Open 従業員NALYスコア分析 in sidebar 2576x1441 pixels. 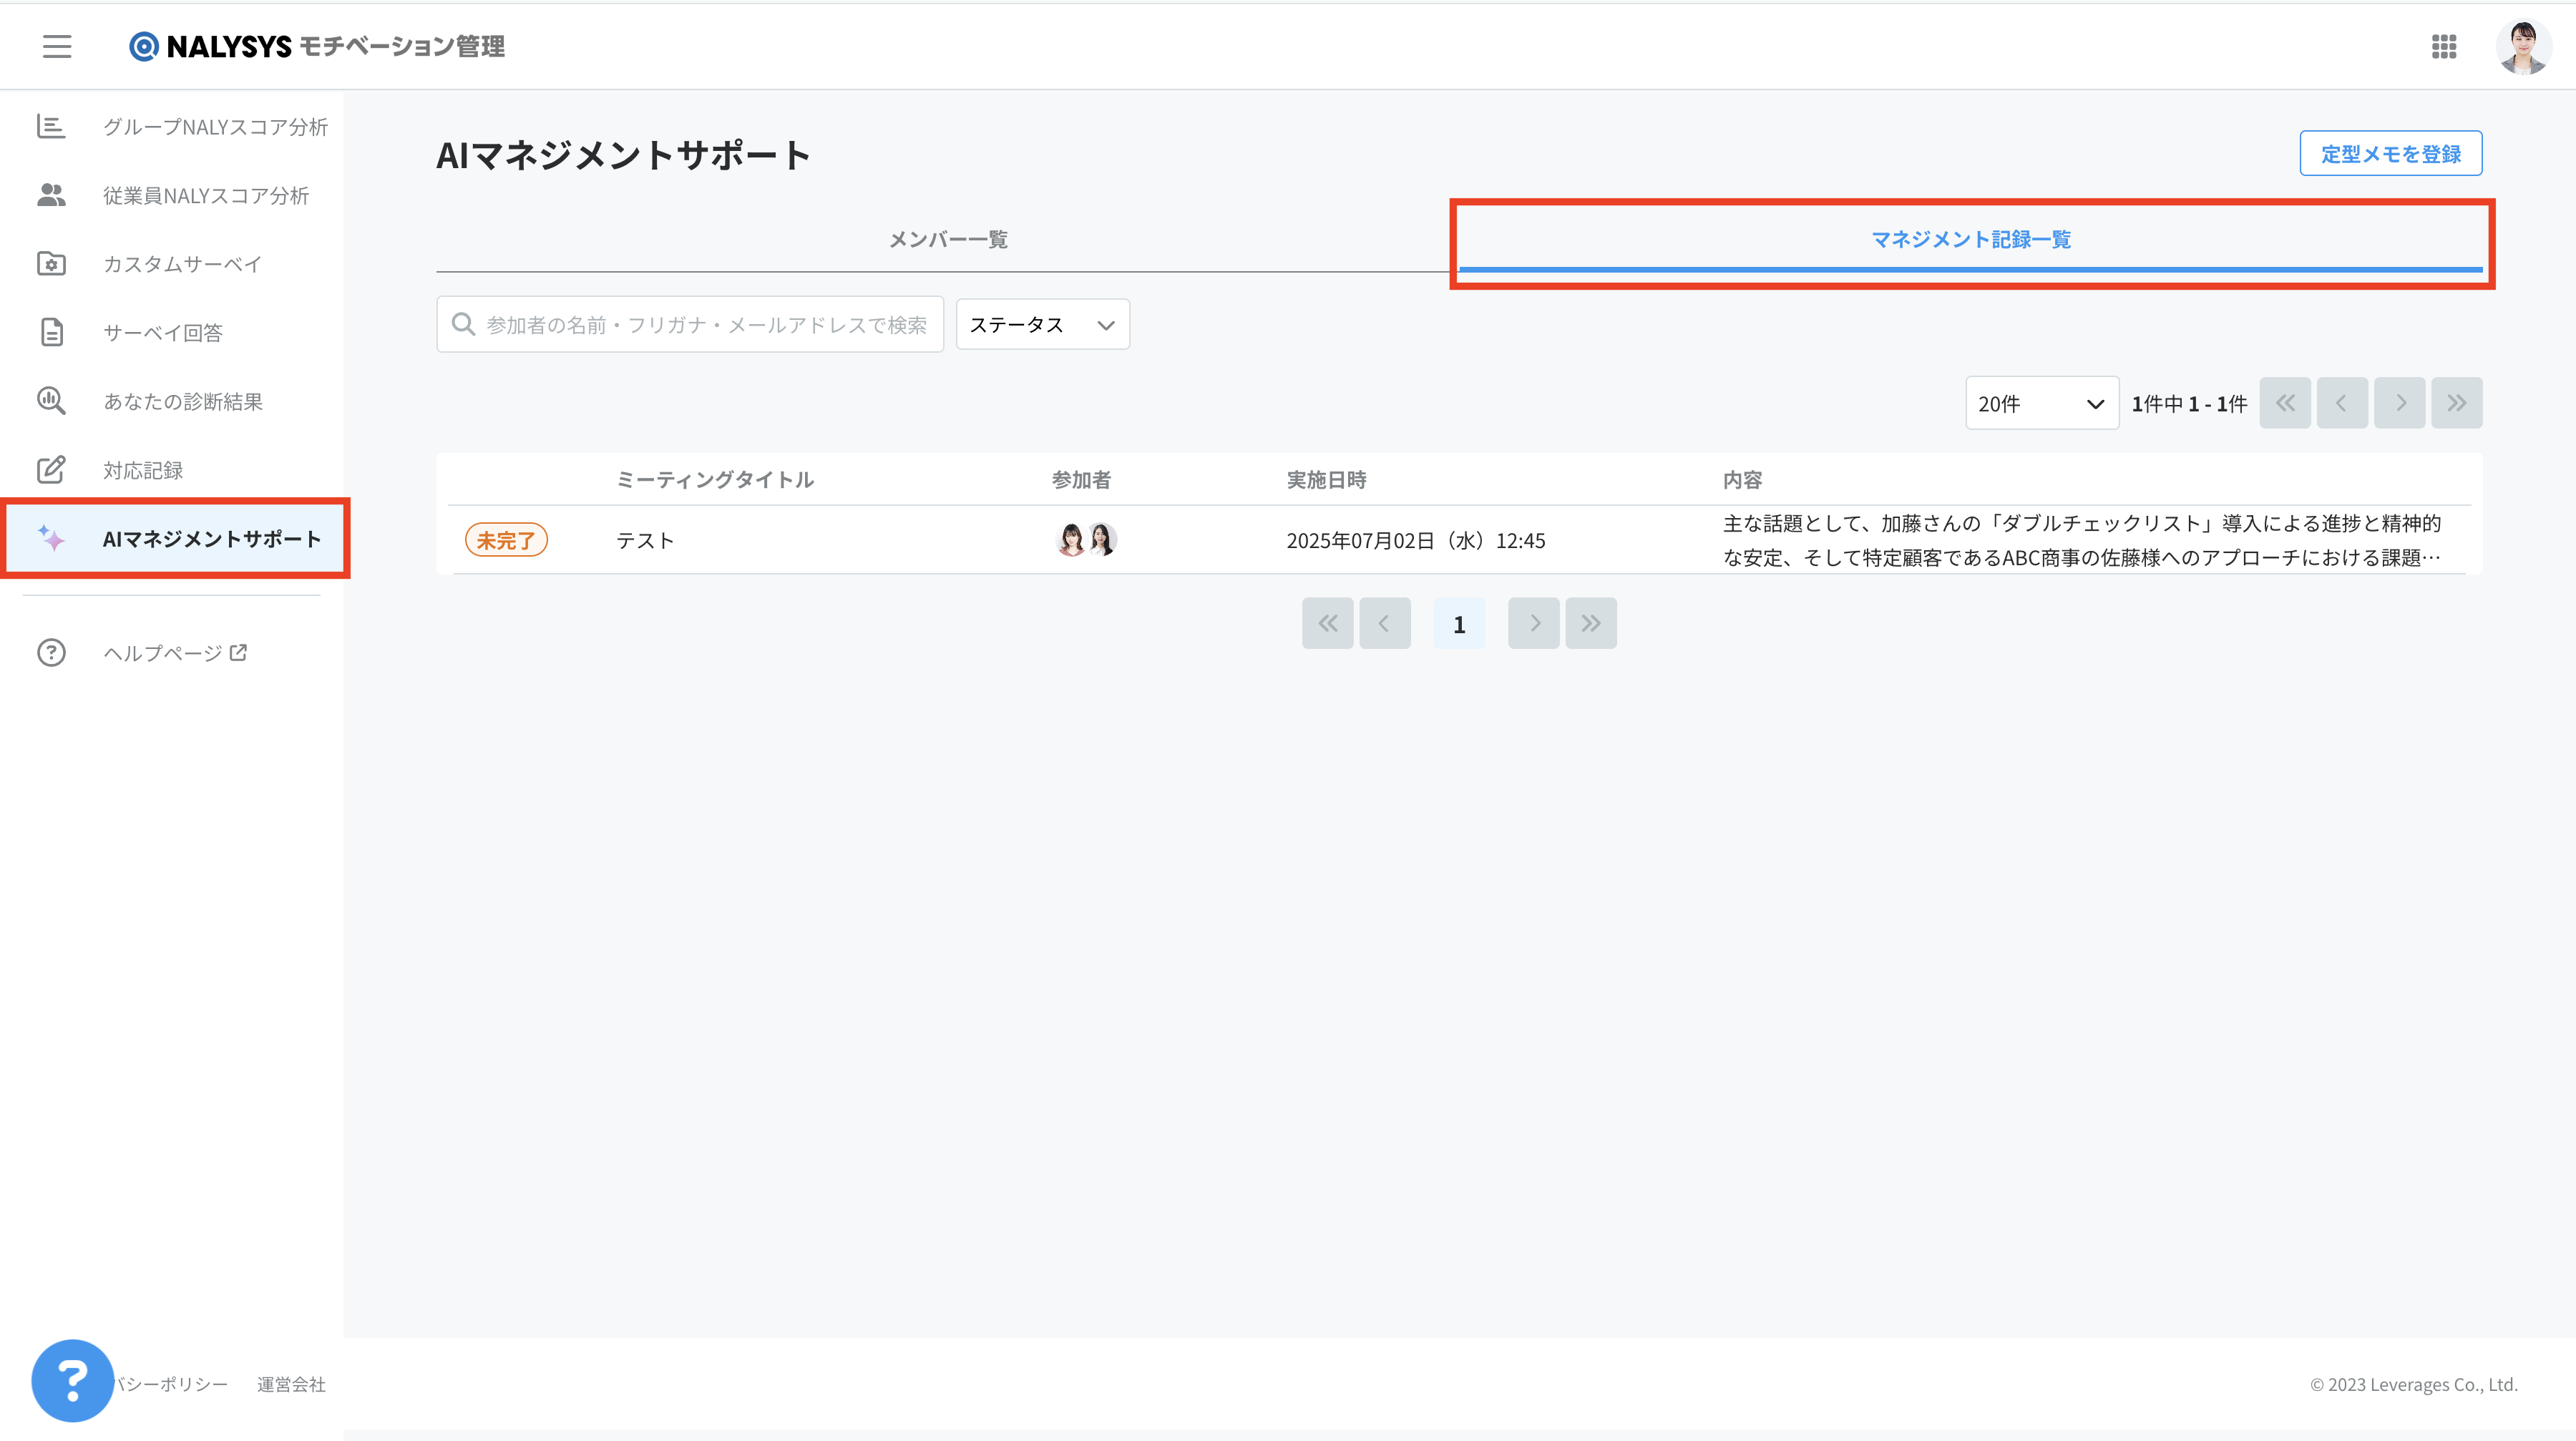(x=172, y=196)
